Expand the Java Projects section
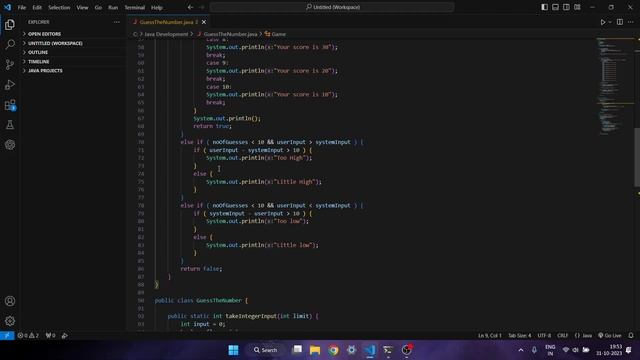The image size is (640, 360). pyautogui.click(x=73, y=71)
